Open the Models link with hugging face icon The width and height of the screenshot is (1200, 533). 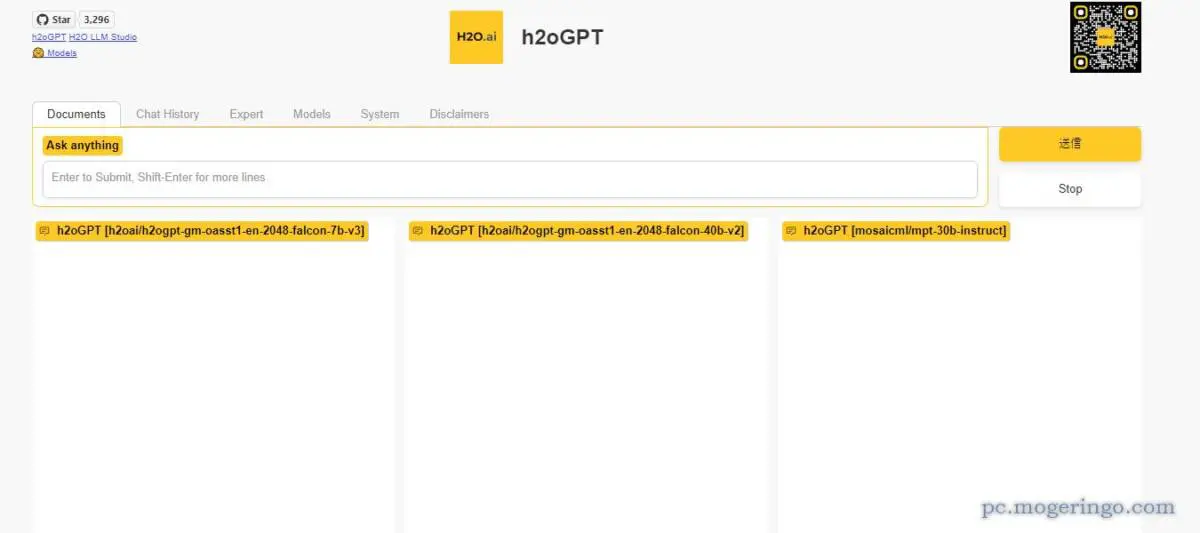[x=55, y=53]
